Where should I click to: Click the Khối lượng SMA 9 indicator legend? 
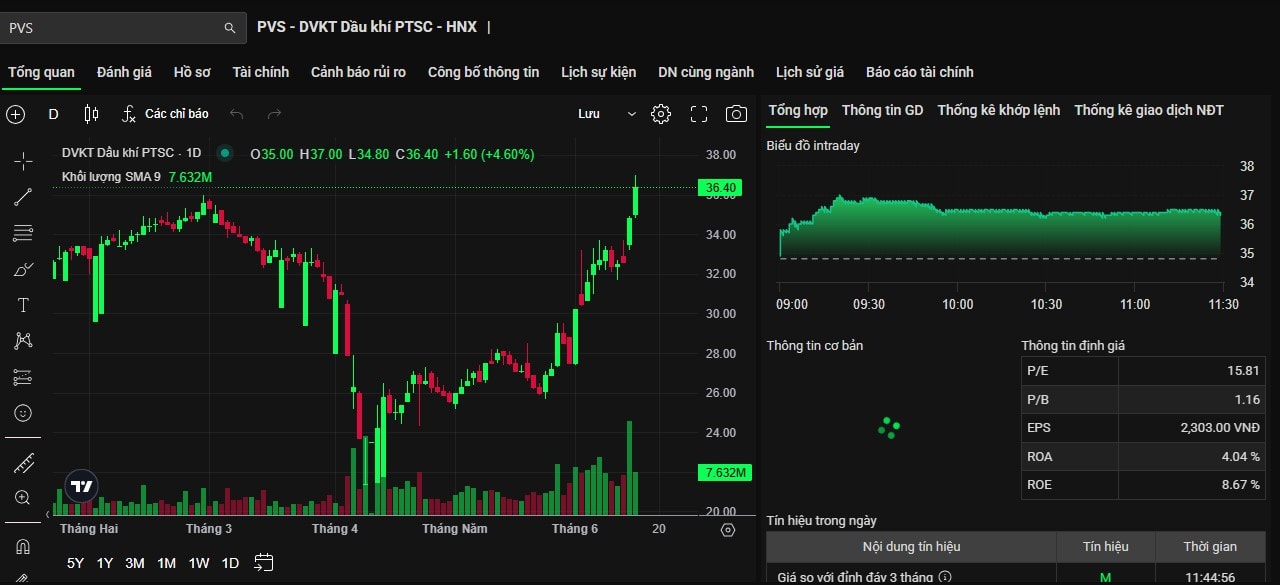click(111, 177)
